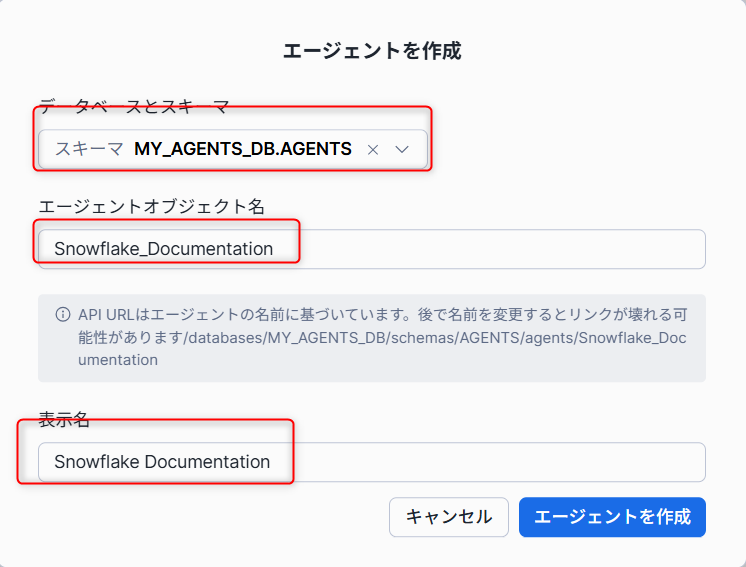The image size is (746, 567).
Task: Click the スキーマ prefix inside the combo box
Action: (x=89, y=149)
